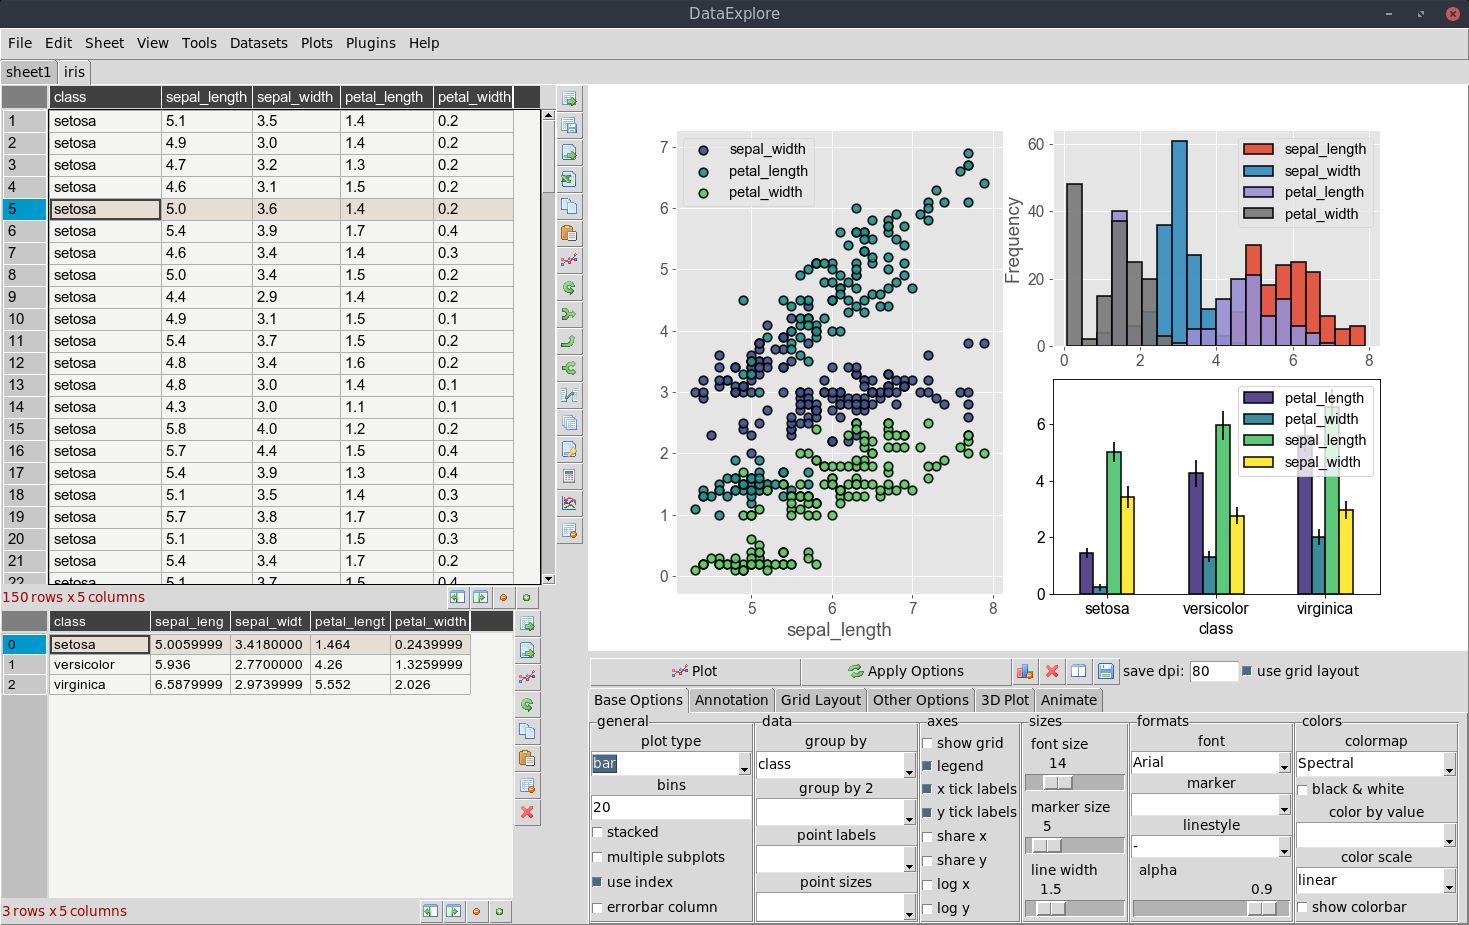Click the copy table icon in lower child toolbar
This screenshot has height=925, width=1469.
528,731
